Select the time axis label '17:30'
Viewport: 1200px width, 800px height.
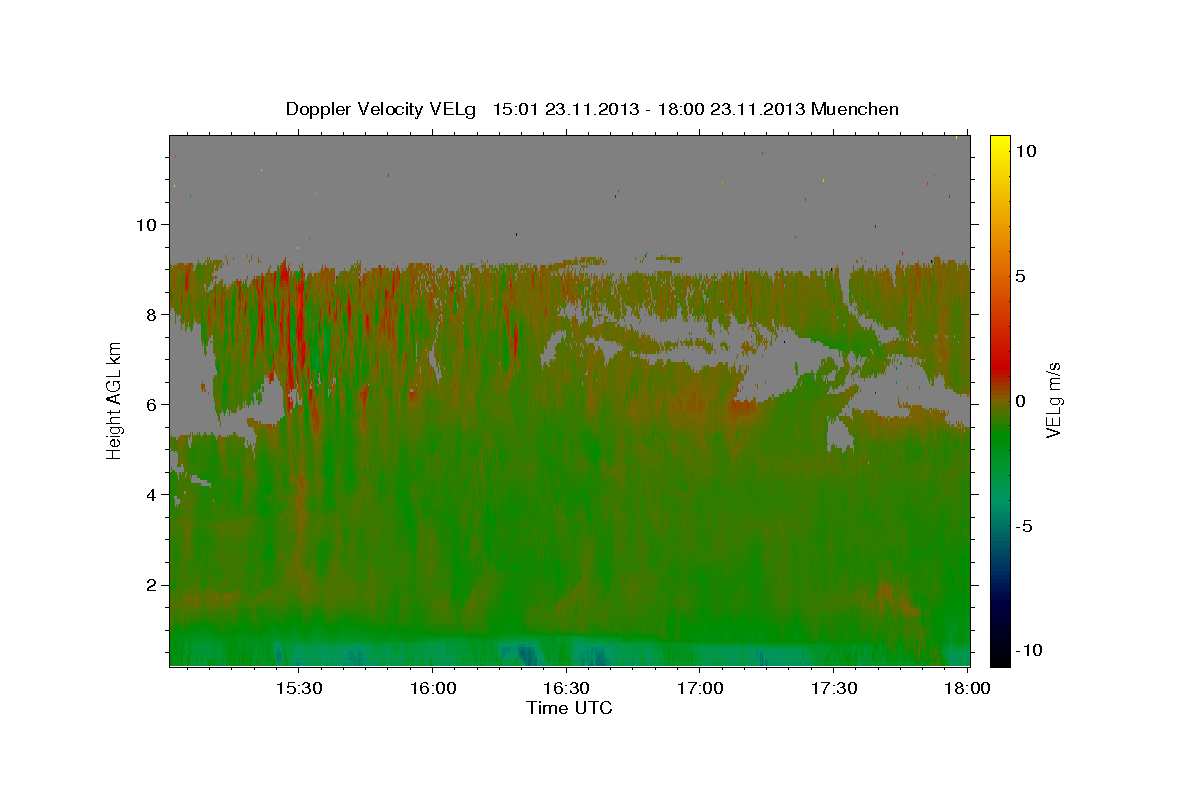tap(834, 688)
